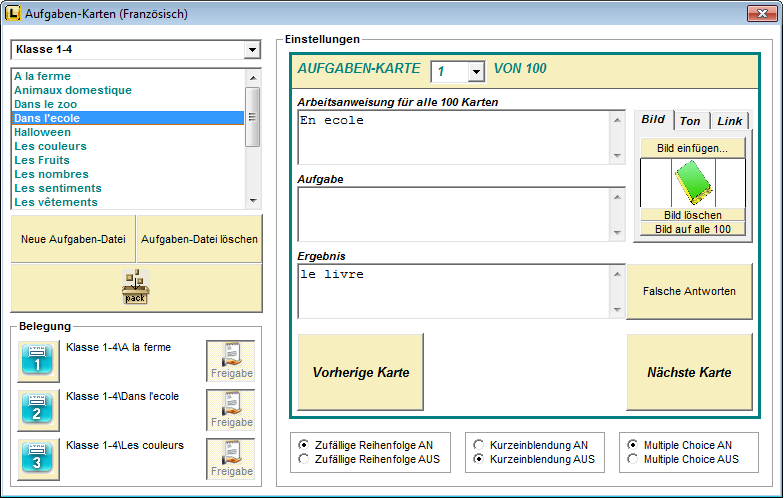Screen dimensions: 784x498
Task: Click the pack box icon button
Action: point(136,289)
